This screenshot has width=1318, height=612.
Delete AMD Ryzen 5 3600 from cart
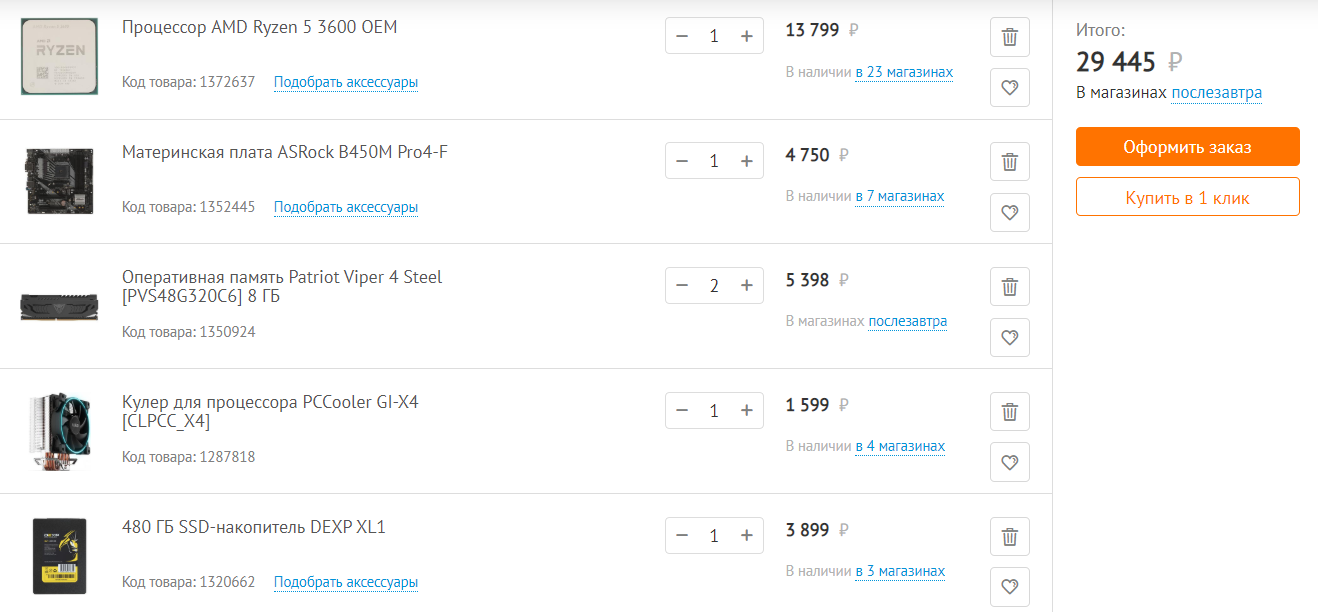pyautogui.click(x=1009, y=38)
